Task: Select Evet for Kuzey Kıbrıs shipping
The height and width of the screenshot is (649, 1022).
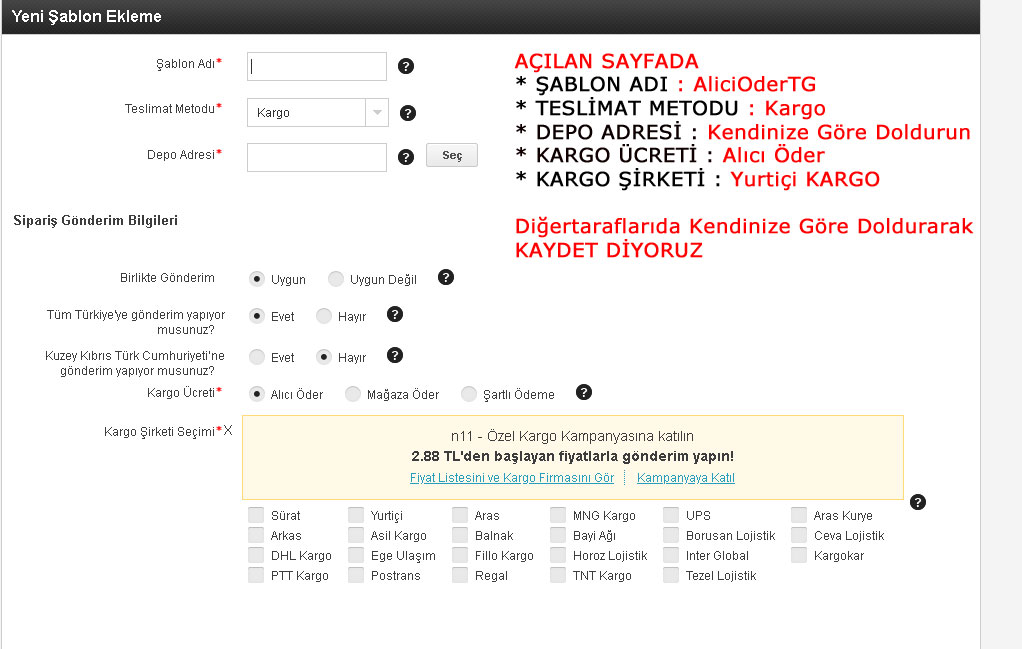Action: point(257,357)
